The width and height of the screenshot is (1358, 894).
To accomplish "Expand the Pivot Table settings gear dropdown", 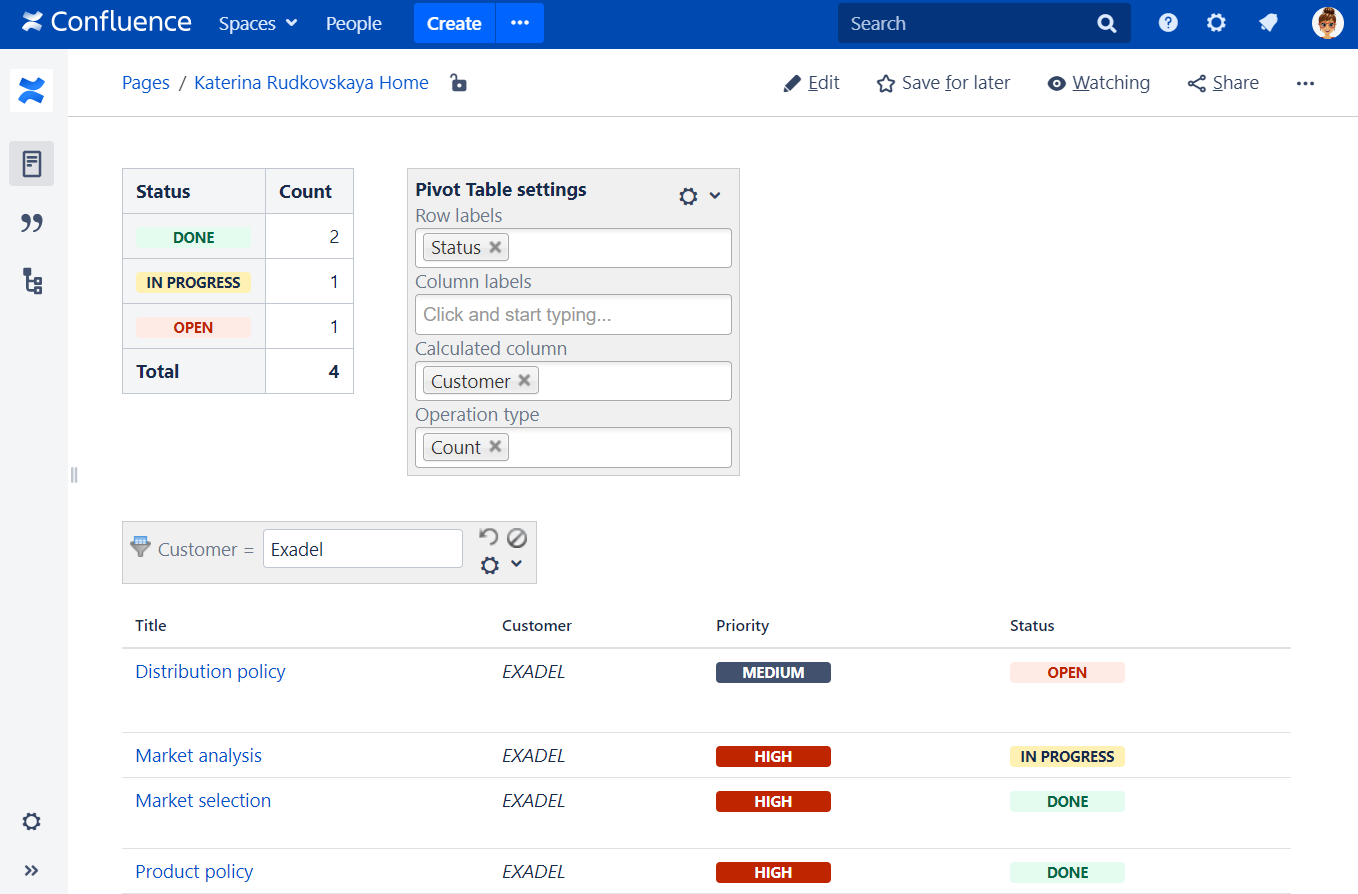I will 699,196.
